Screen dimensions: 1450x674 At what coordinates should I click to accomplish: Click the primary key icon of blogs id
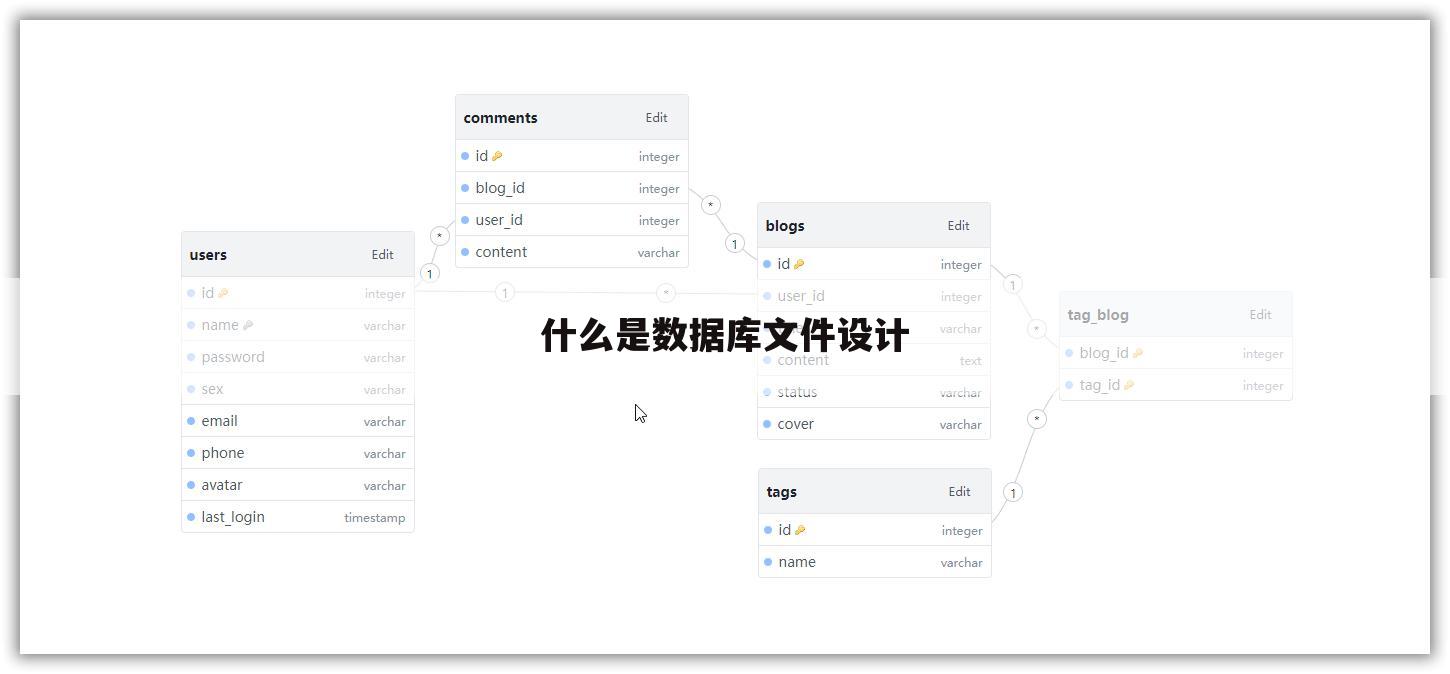pos(799,264)
